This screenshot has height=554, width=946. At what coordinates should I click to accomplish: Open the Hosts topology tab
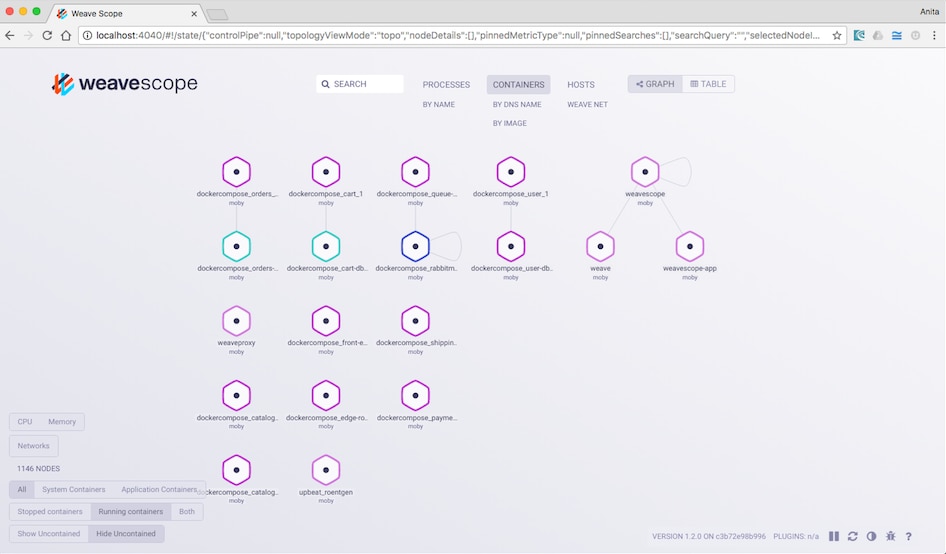[581, 84]
